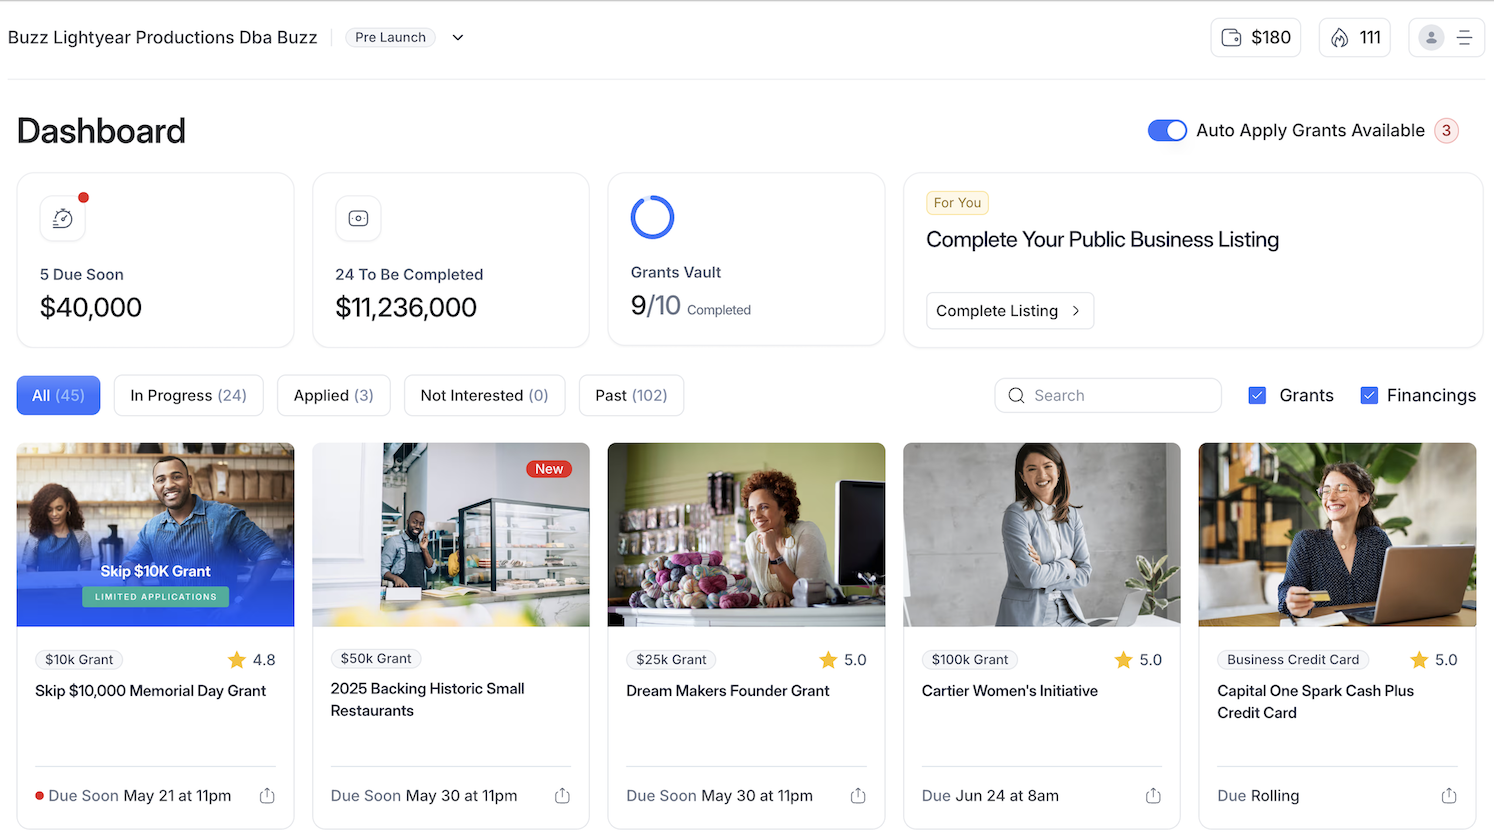This screenshot has width=1494, height=838.
Task: Open the hamburger menu beside avatar
Action: [1464, 38]
